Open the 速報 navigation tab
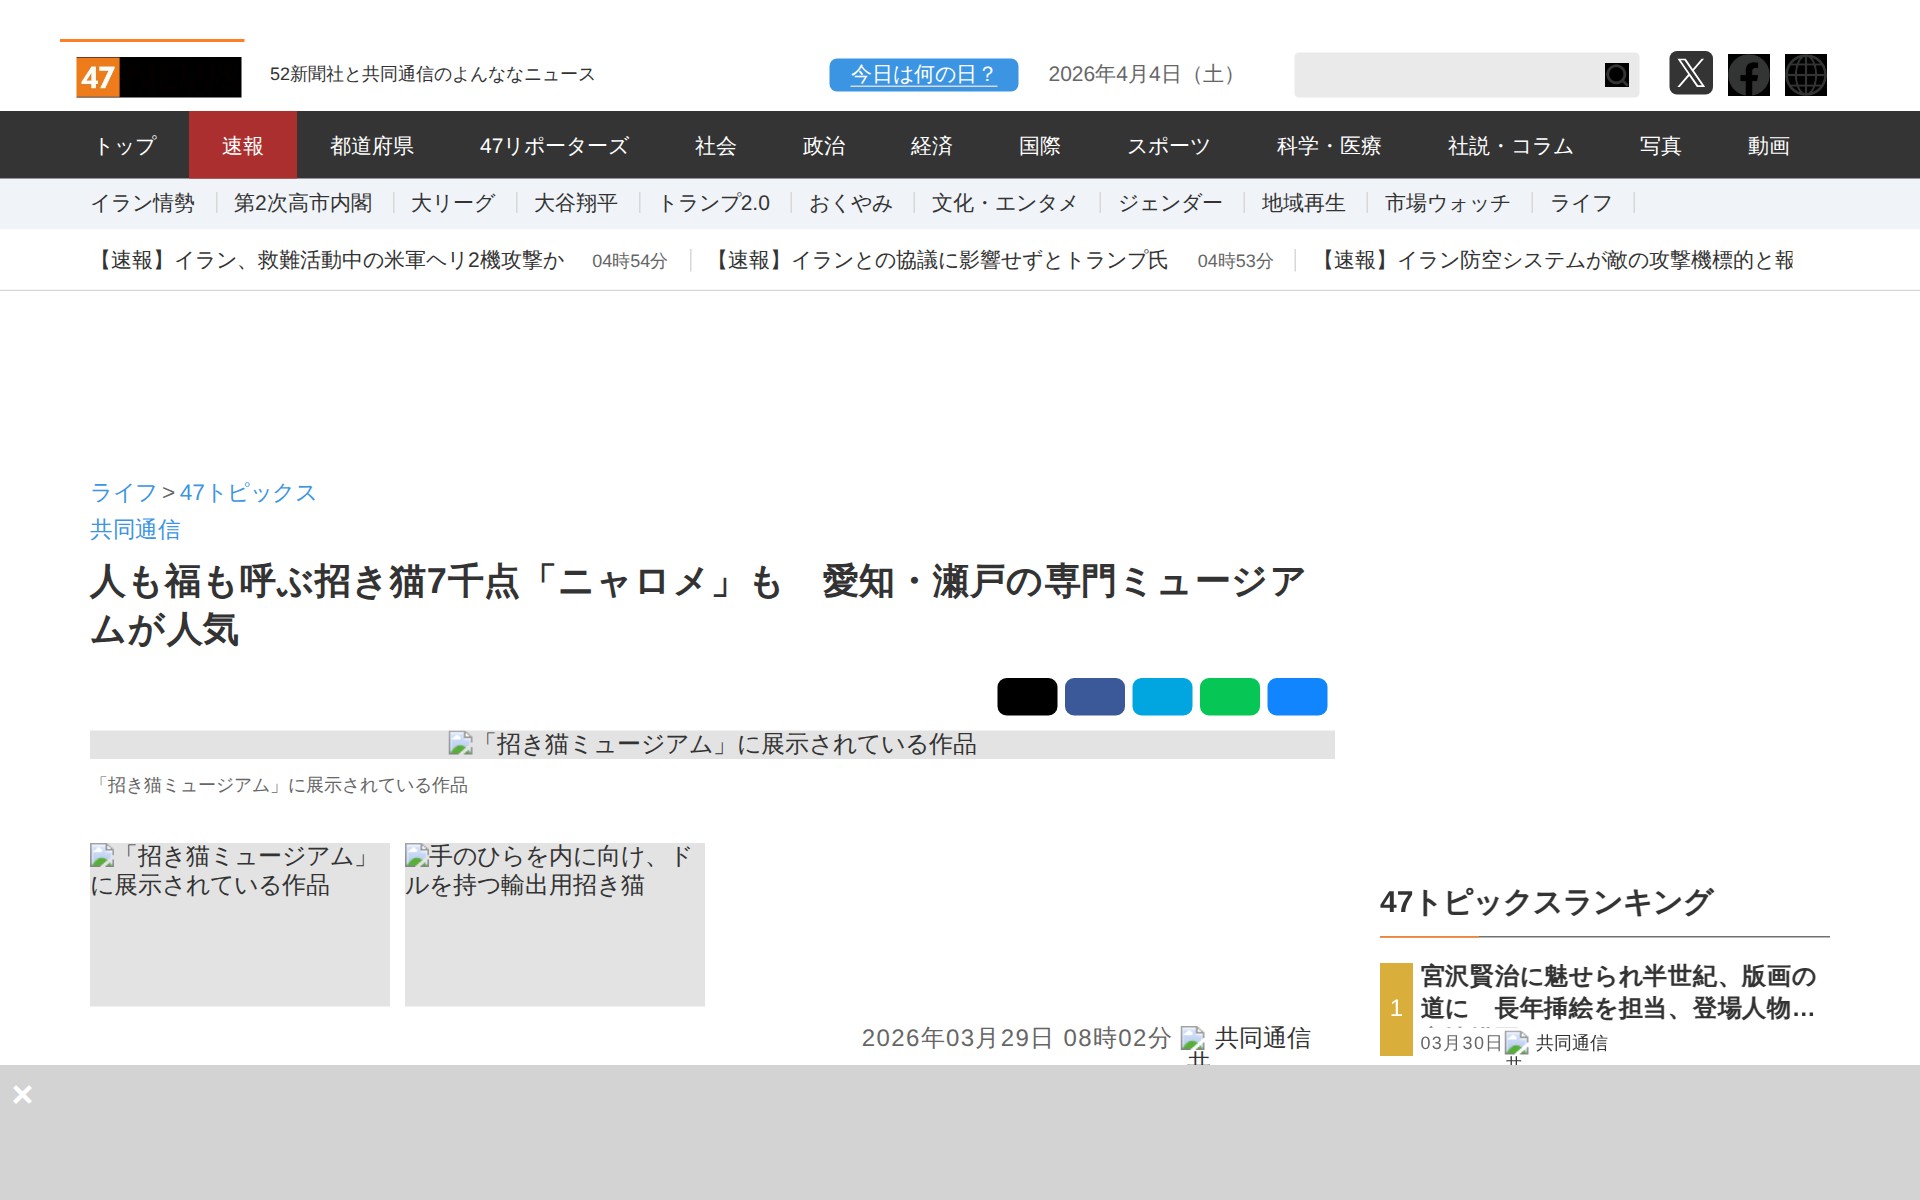Viewport: 1920px width, 1200px height. point(242,146)
